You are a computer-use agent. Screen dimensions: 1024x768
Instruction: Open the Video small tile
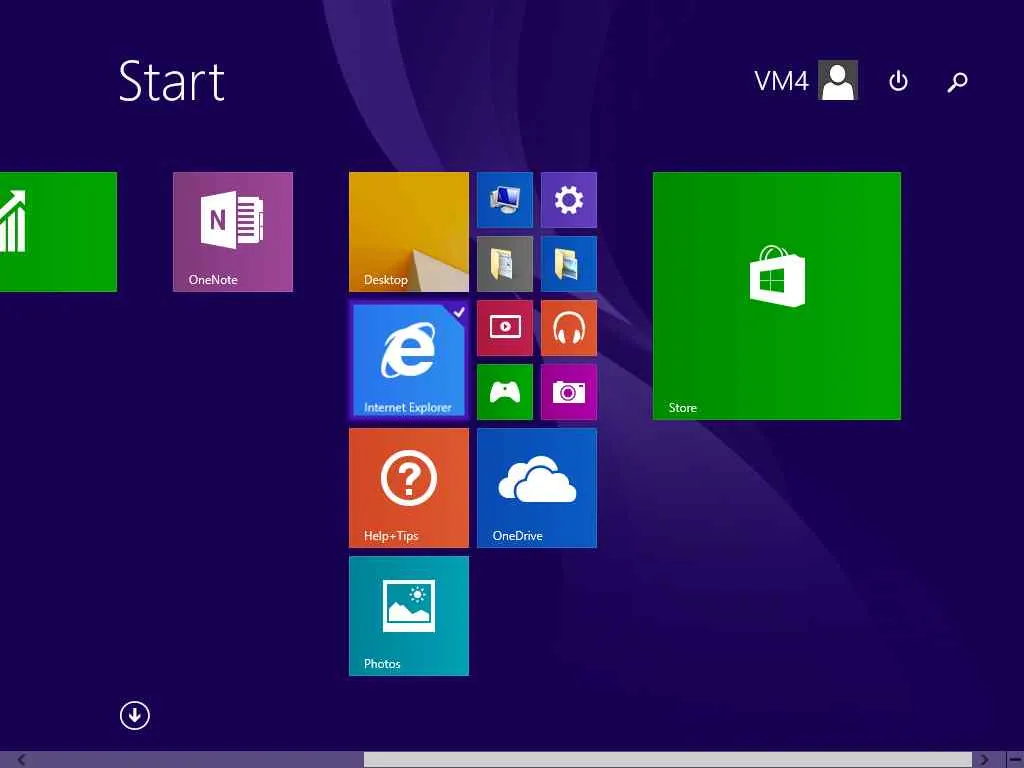tap(505, 328)
